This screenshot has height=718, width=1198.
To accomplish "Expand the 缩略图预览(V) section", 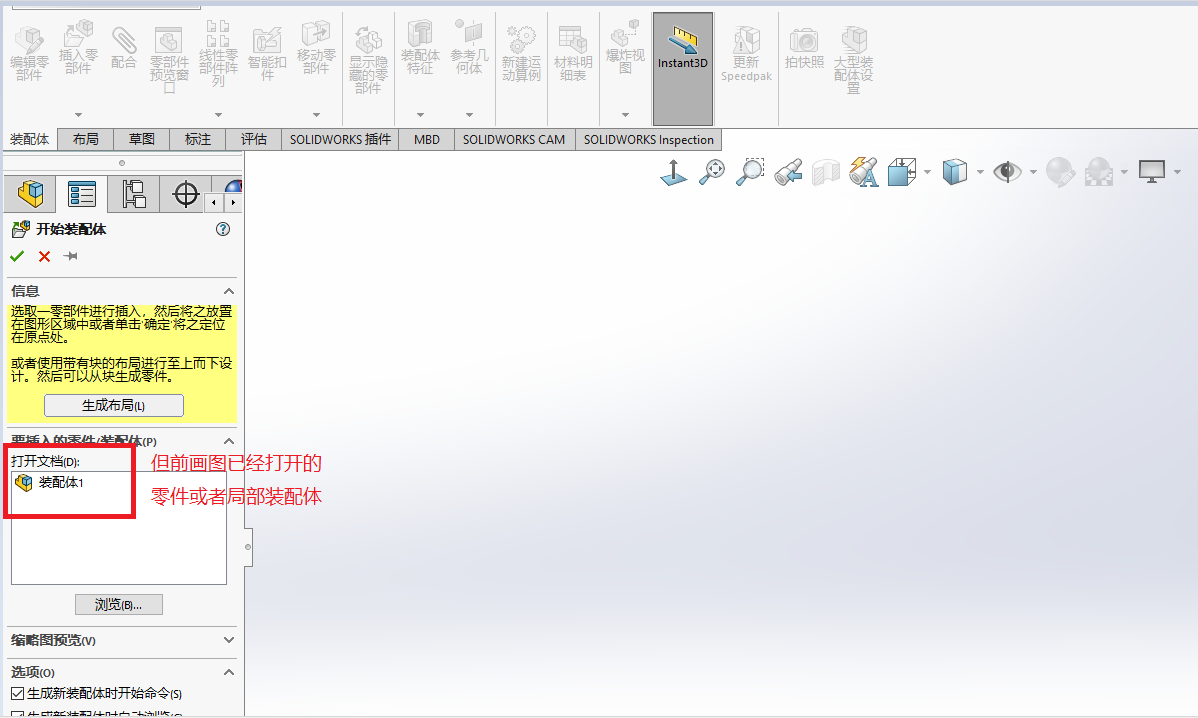I will point(228,640).
